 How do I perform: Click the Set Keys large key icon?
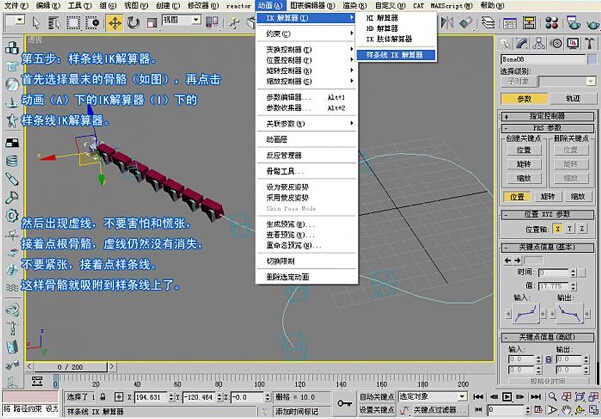coord(344,403)
